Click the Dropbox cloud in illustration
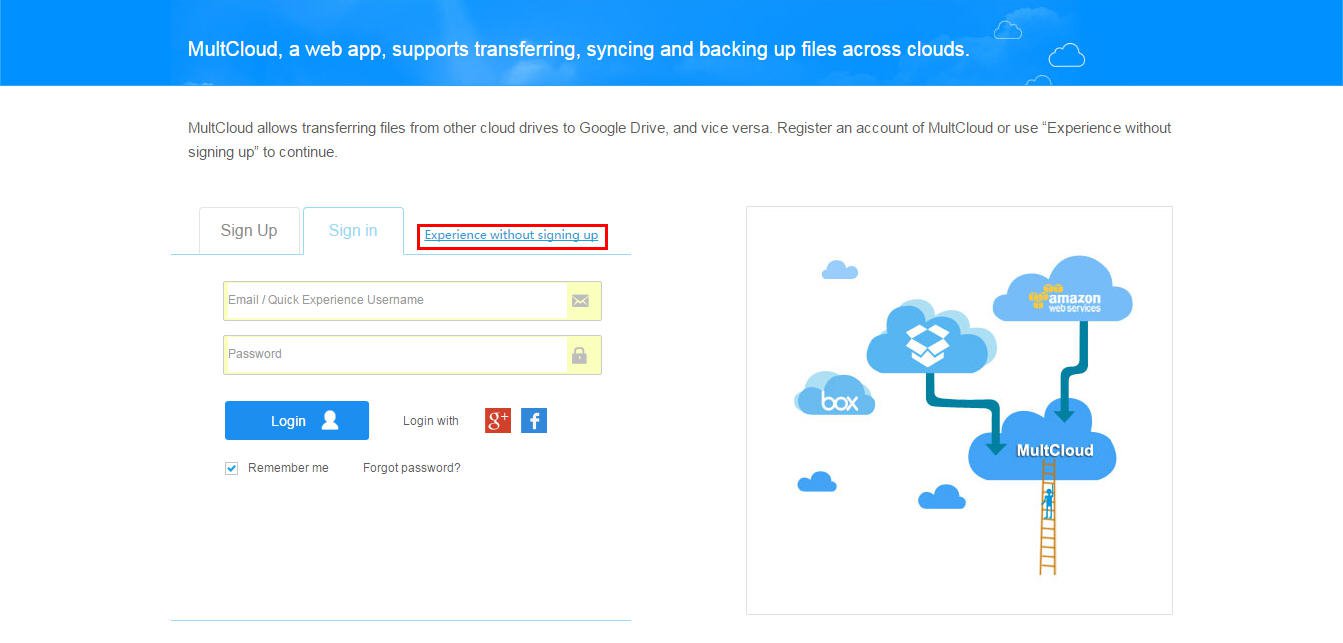Image resolution: width=1343 pixels, height=643 pixels. coord(931,338)
